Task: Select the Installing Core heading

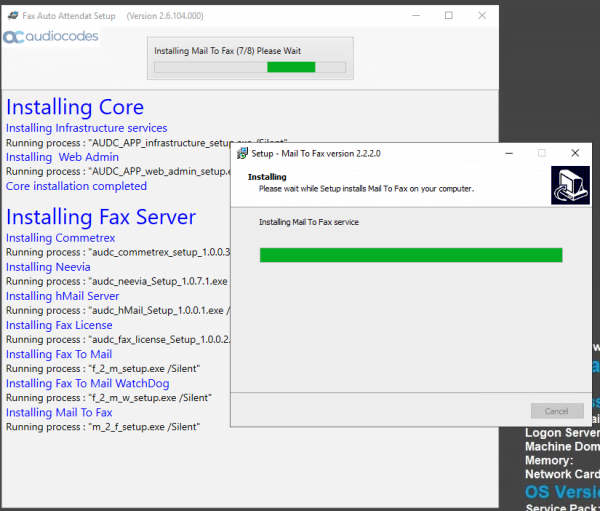Action: tap(75, 107)
